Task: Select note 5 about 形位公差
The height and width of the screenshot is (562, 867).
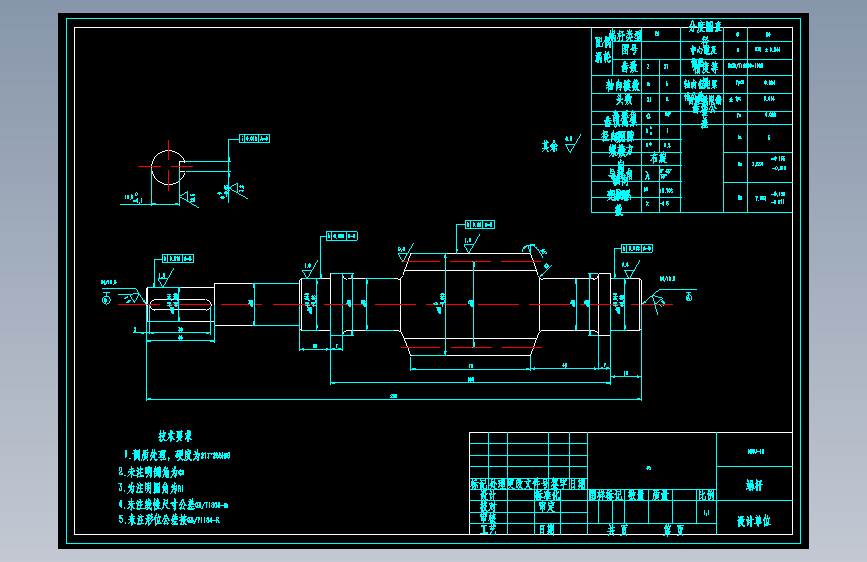Action: [x=169, y=520]
